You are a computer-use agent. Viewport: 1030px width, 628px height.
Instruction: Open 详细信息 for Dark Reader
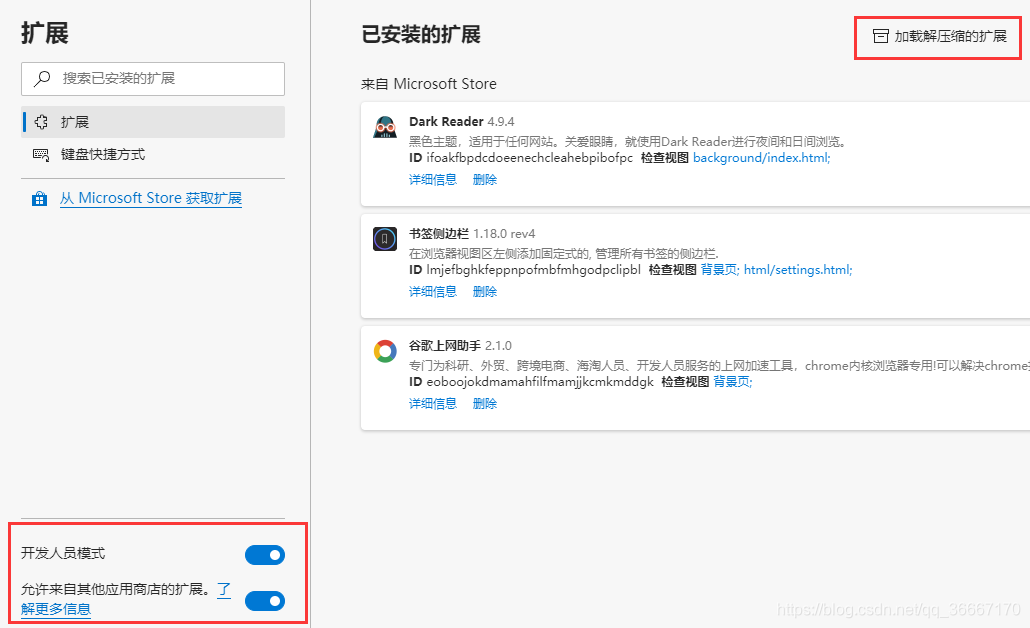tap(433, 179)
